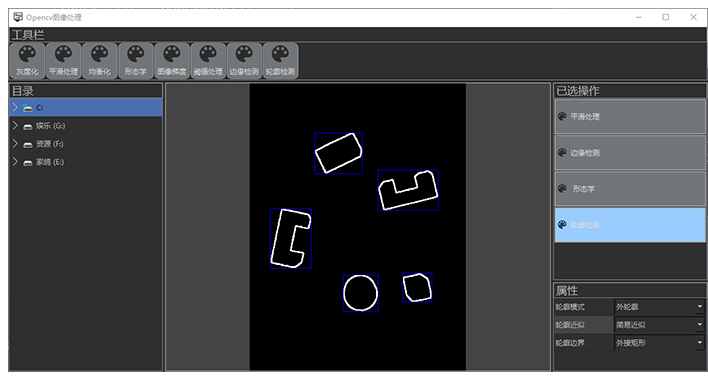Screen dimensions: 708x378
Task: Open the 轮廓模式 dropdown showing 外轮廓
Action: pyautogui.click(x=660, y=307)
